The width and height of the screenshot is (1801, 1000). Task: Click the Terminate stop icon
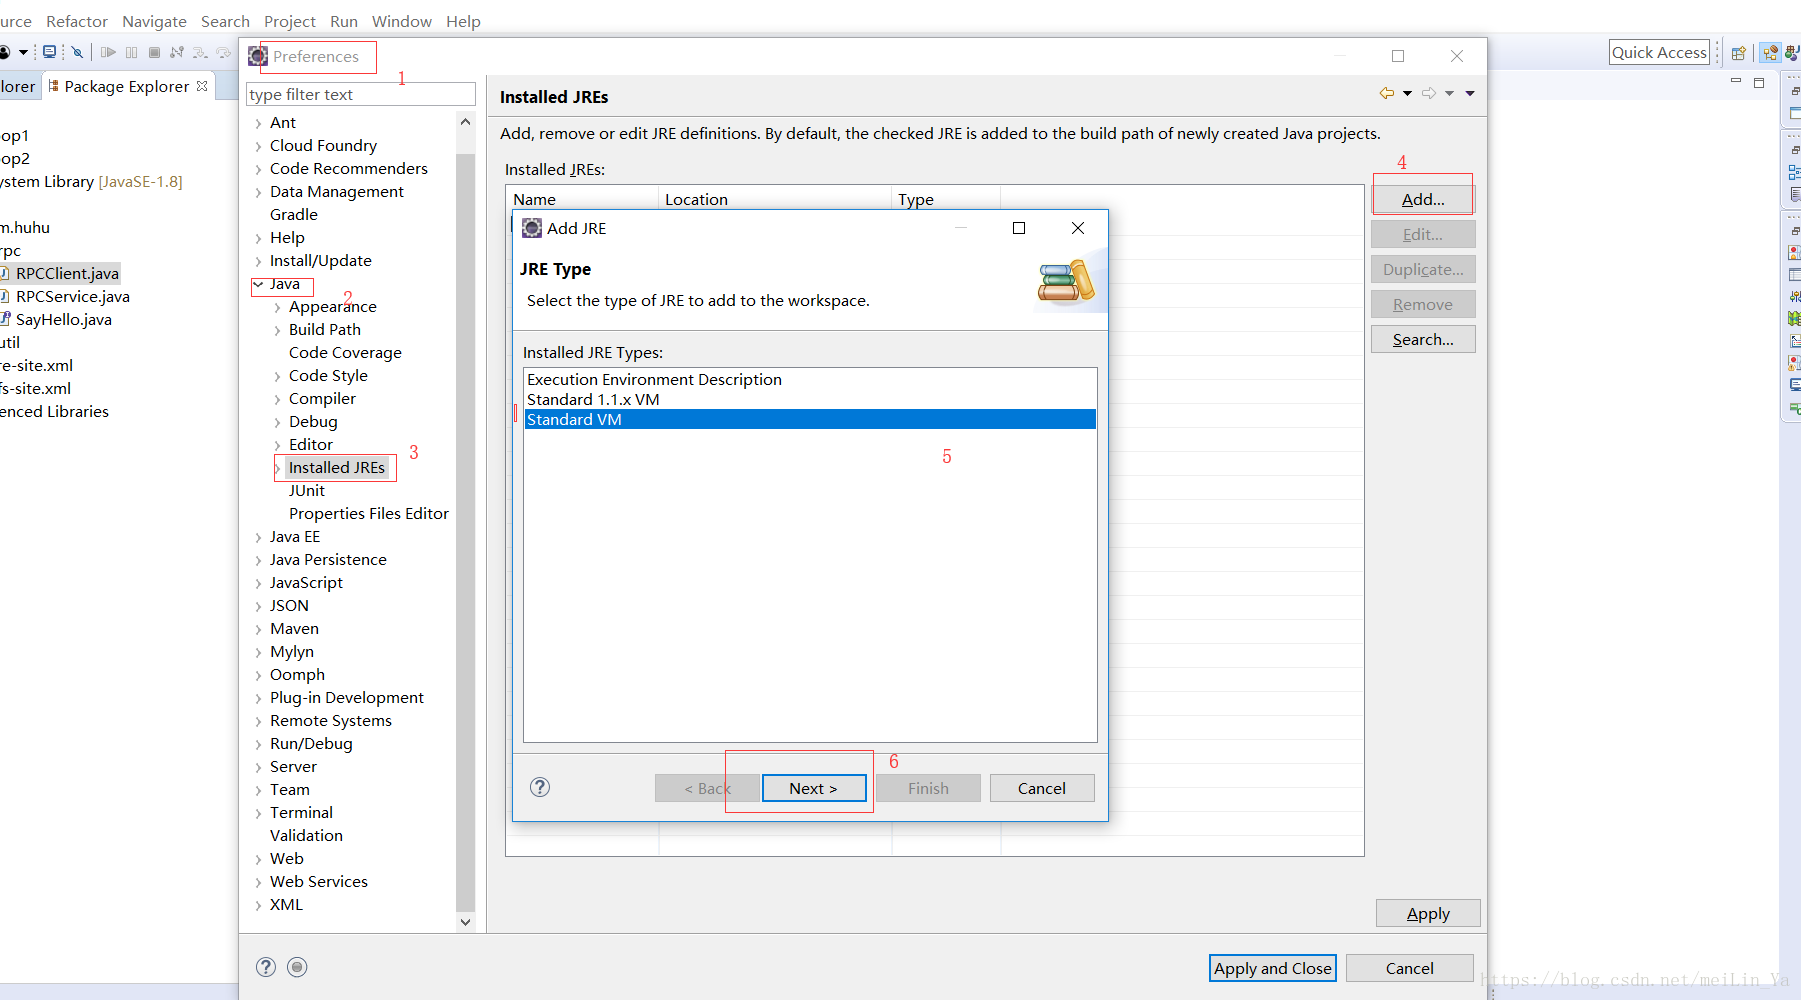(x=154, y=52)
